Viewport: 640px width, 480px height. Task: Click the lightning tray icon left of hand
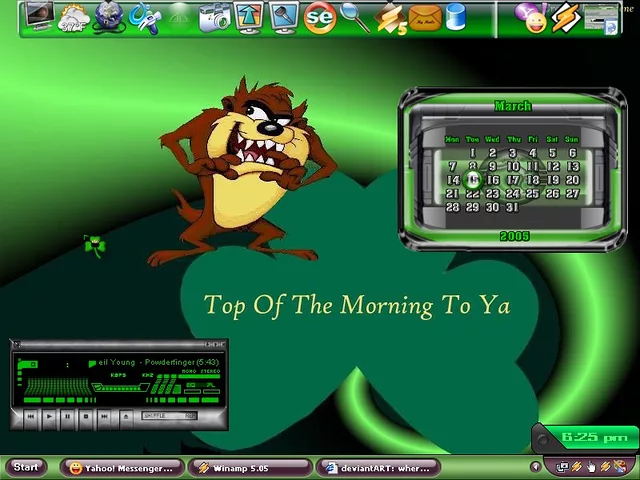(x=577, y=467)
